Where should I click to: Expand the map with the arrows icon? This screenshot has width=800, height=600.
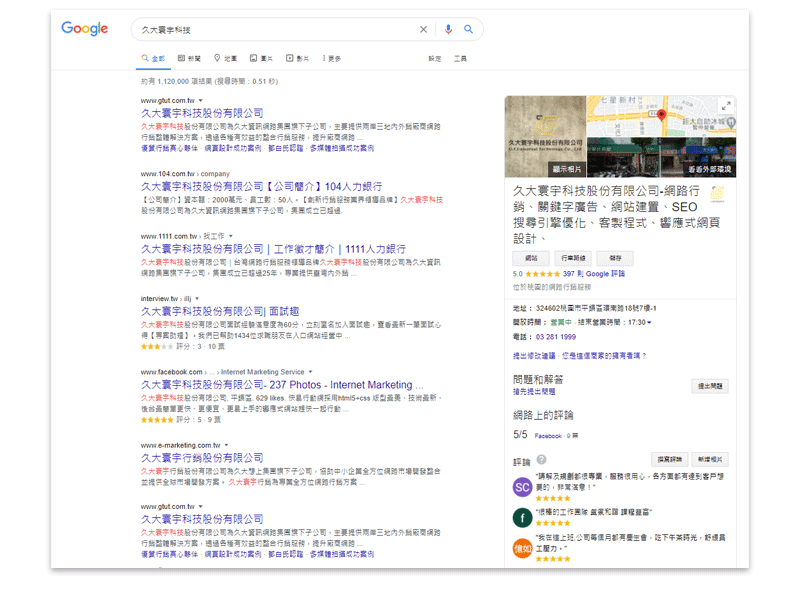[726, 106]
